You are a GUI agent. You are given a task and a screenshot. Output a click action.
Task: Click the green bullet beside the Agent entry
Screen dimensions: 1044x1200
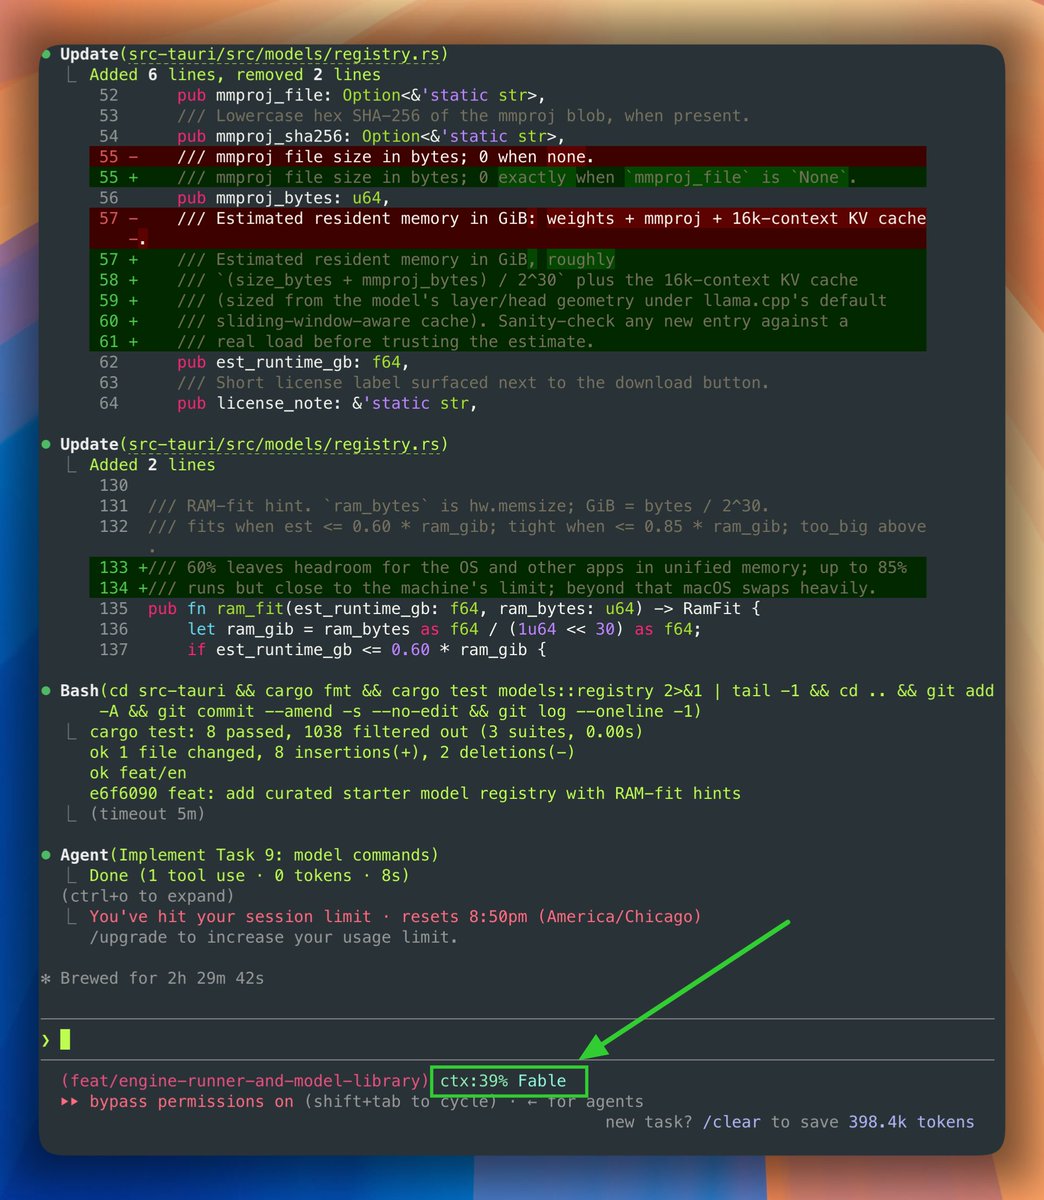46,855
